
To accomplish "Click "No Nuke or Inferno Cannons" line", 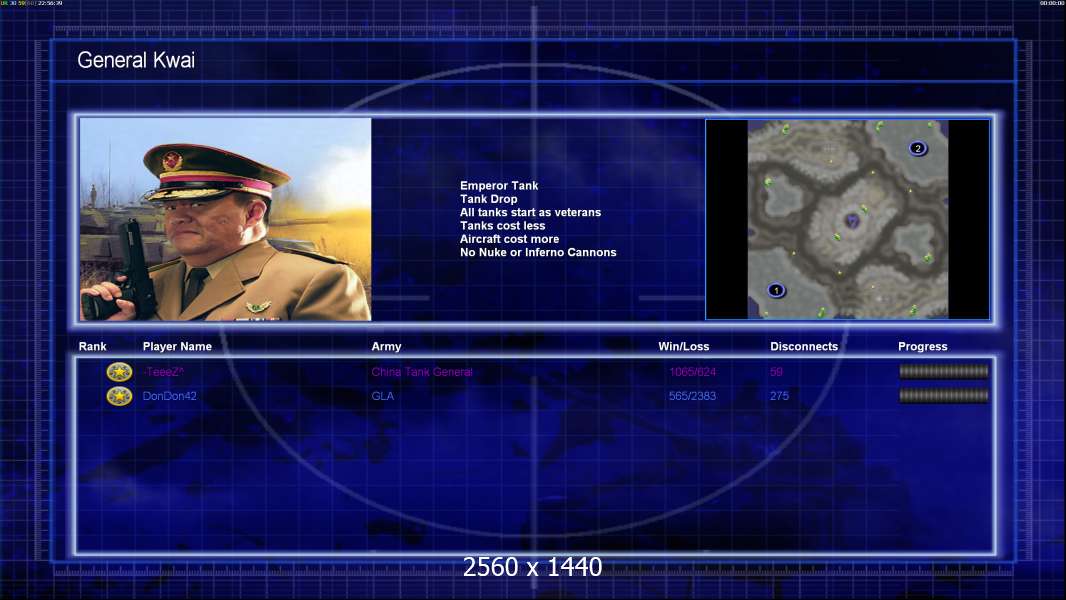I will point(538,252).
